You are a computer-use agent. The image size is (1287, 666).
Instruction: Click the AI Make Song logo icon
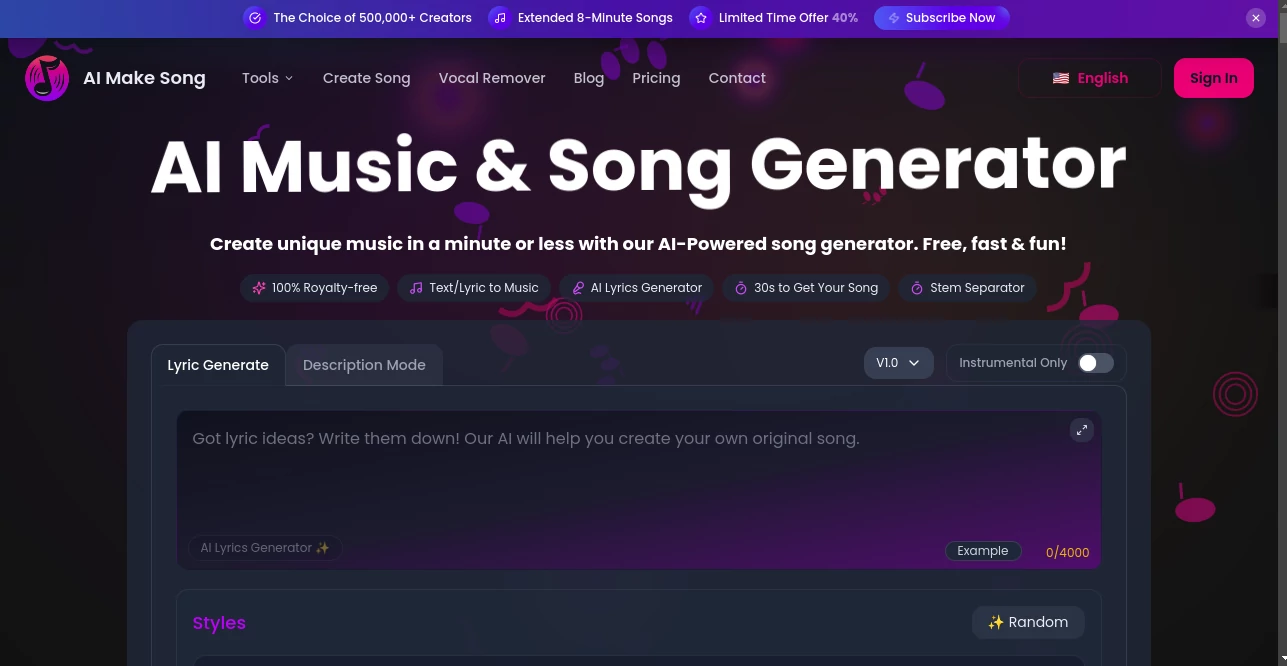point(46,77)
